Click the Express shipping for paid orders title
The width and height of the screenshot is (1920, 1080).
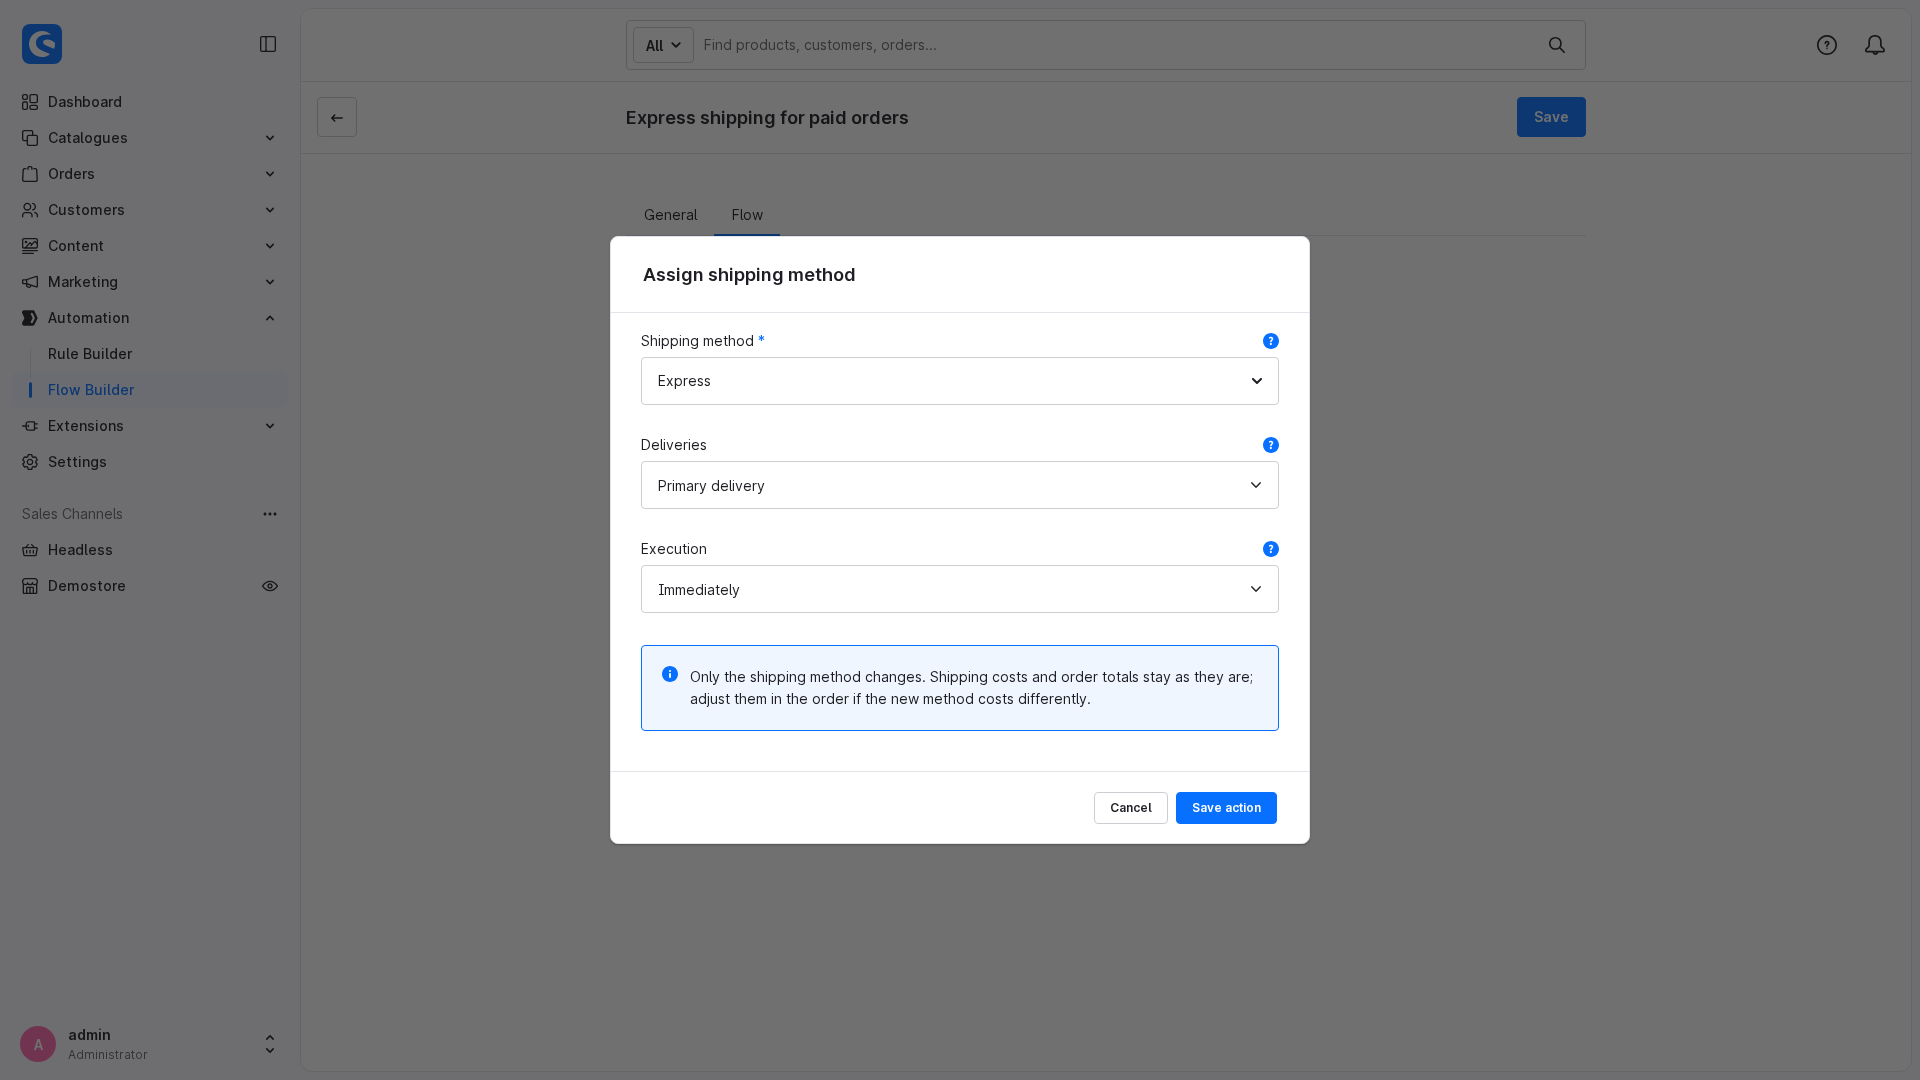767,118
